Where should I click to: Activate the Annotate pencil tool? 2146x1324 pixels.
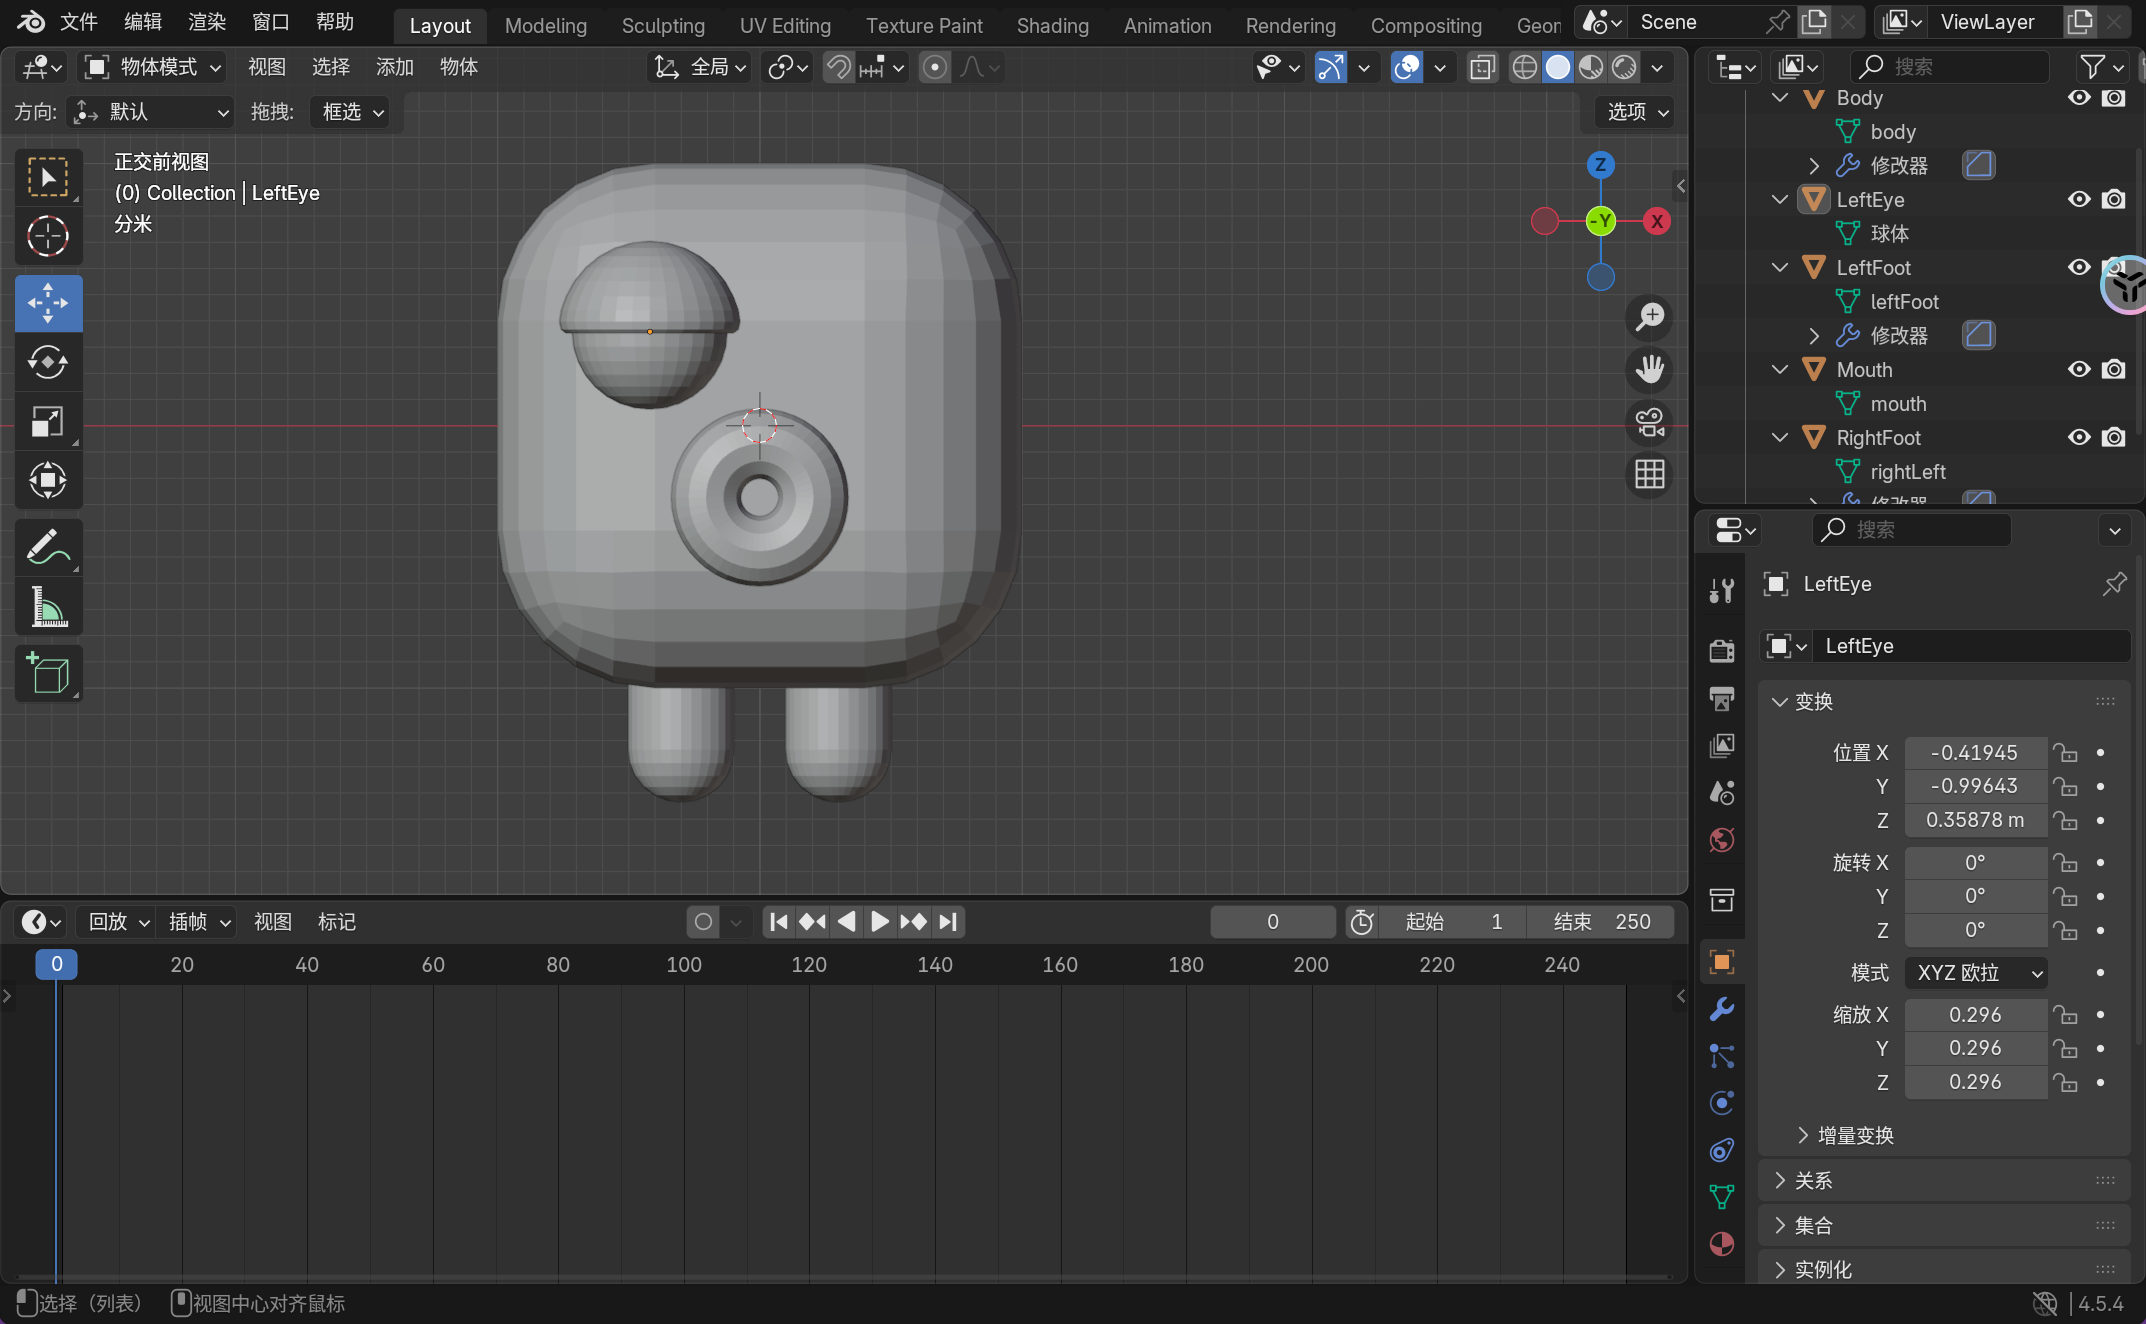[47, 547]
